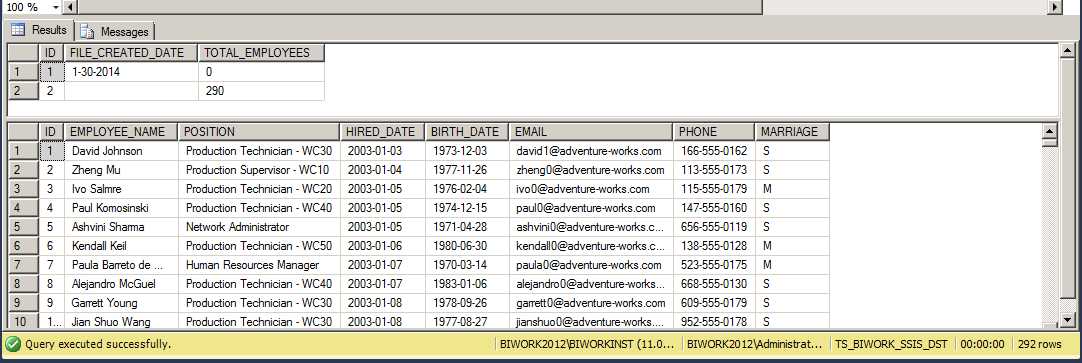The height and width of the screenshot is (363, 1082).
Task: Click the Human Resources Manager position cell
Action: 259,265
